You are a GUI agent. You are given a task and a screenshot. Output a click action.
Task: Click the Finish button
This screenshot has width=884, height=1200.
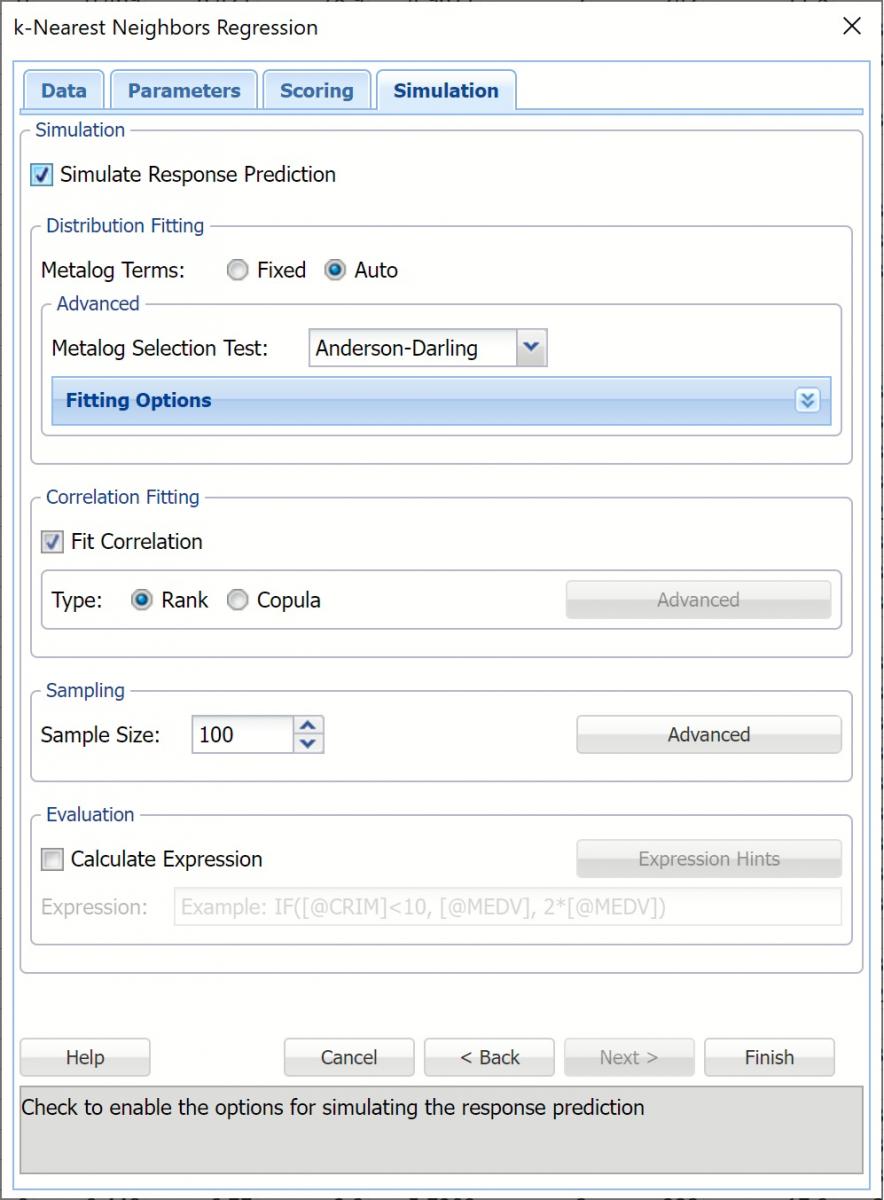pyautogui.click(x=768, y=1057)
